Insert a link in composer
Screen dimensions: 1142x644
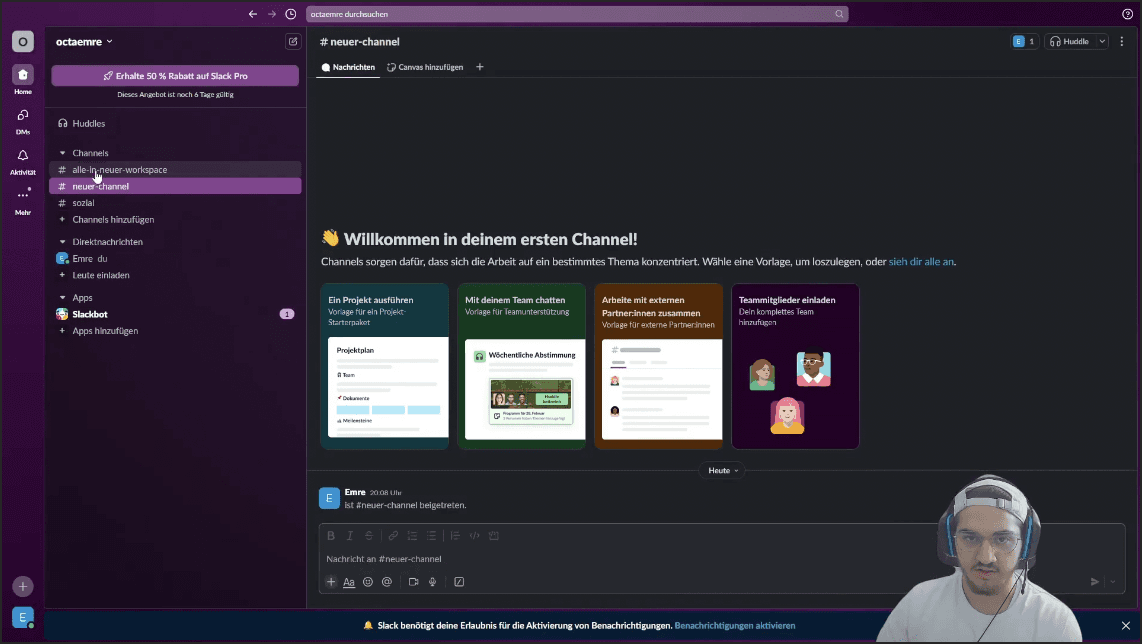point(393,535)
